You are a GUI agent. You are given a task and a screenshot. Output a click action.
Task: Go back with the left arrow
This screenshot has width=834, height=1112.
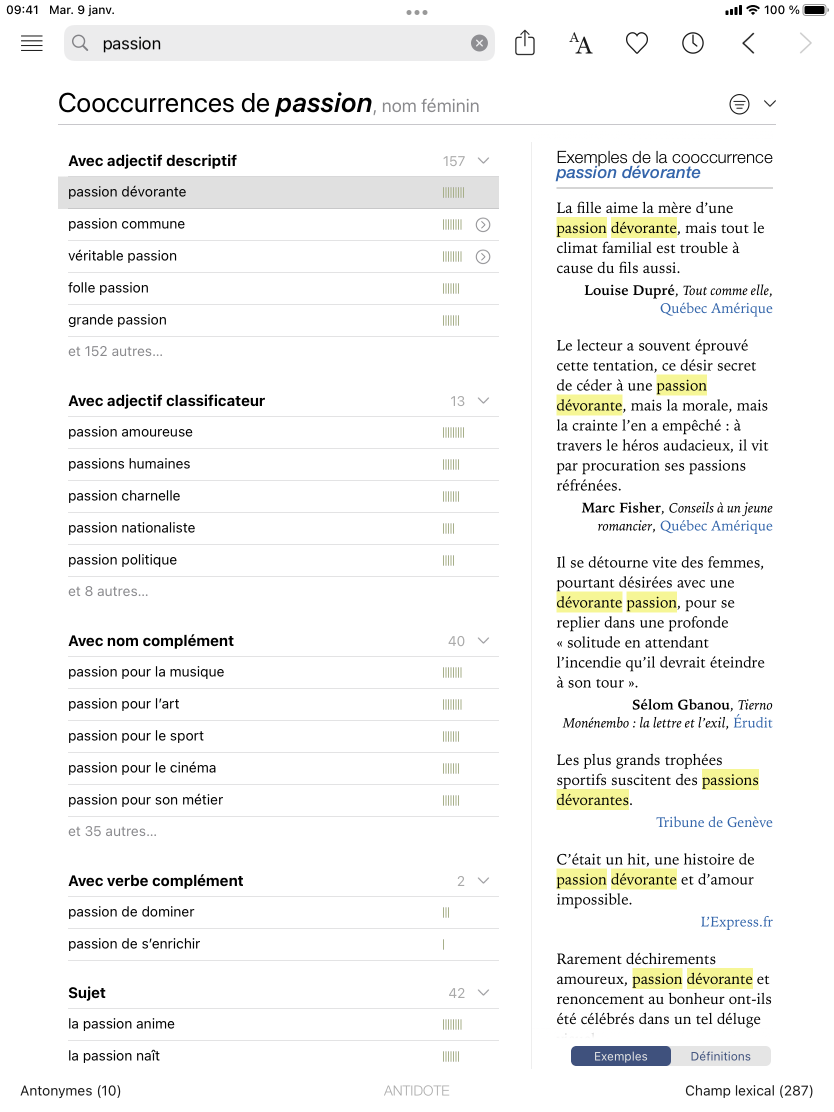point(748,43)
